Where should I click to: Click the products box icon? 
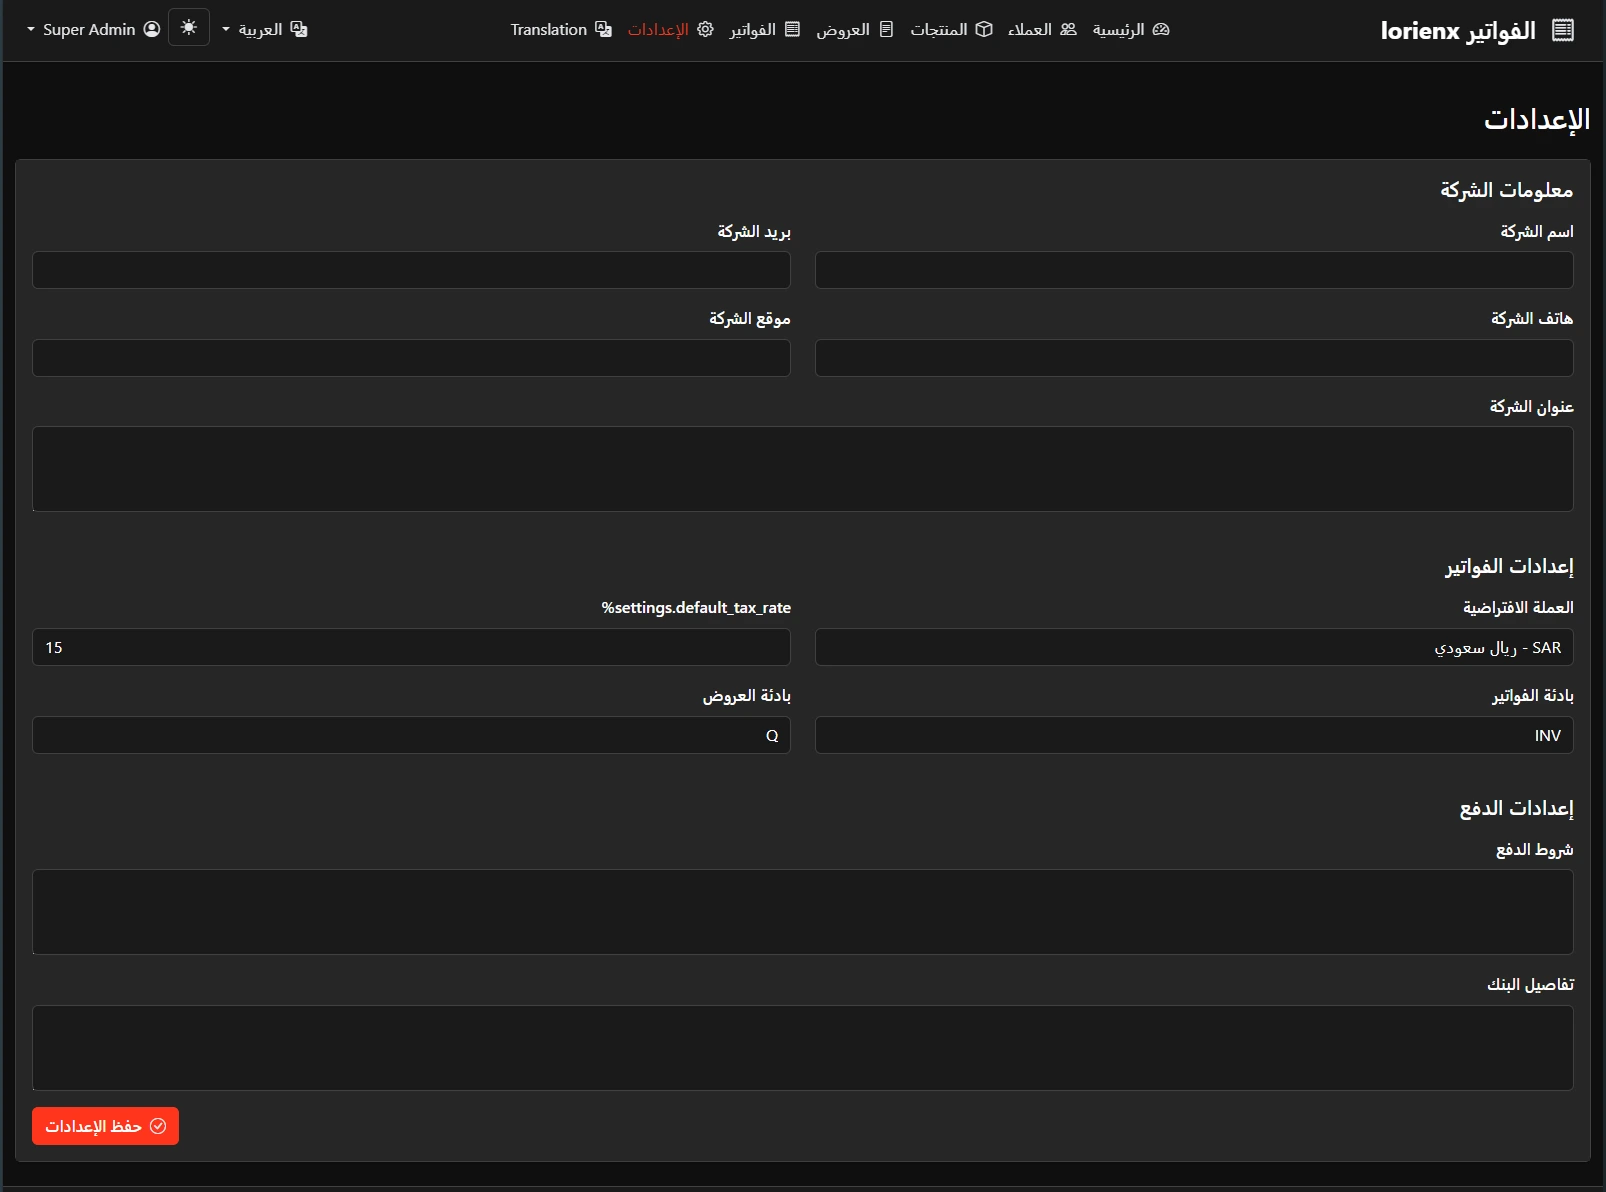click(984, 30)
